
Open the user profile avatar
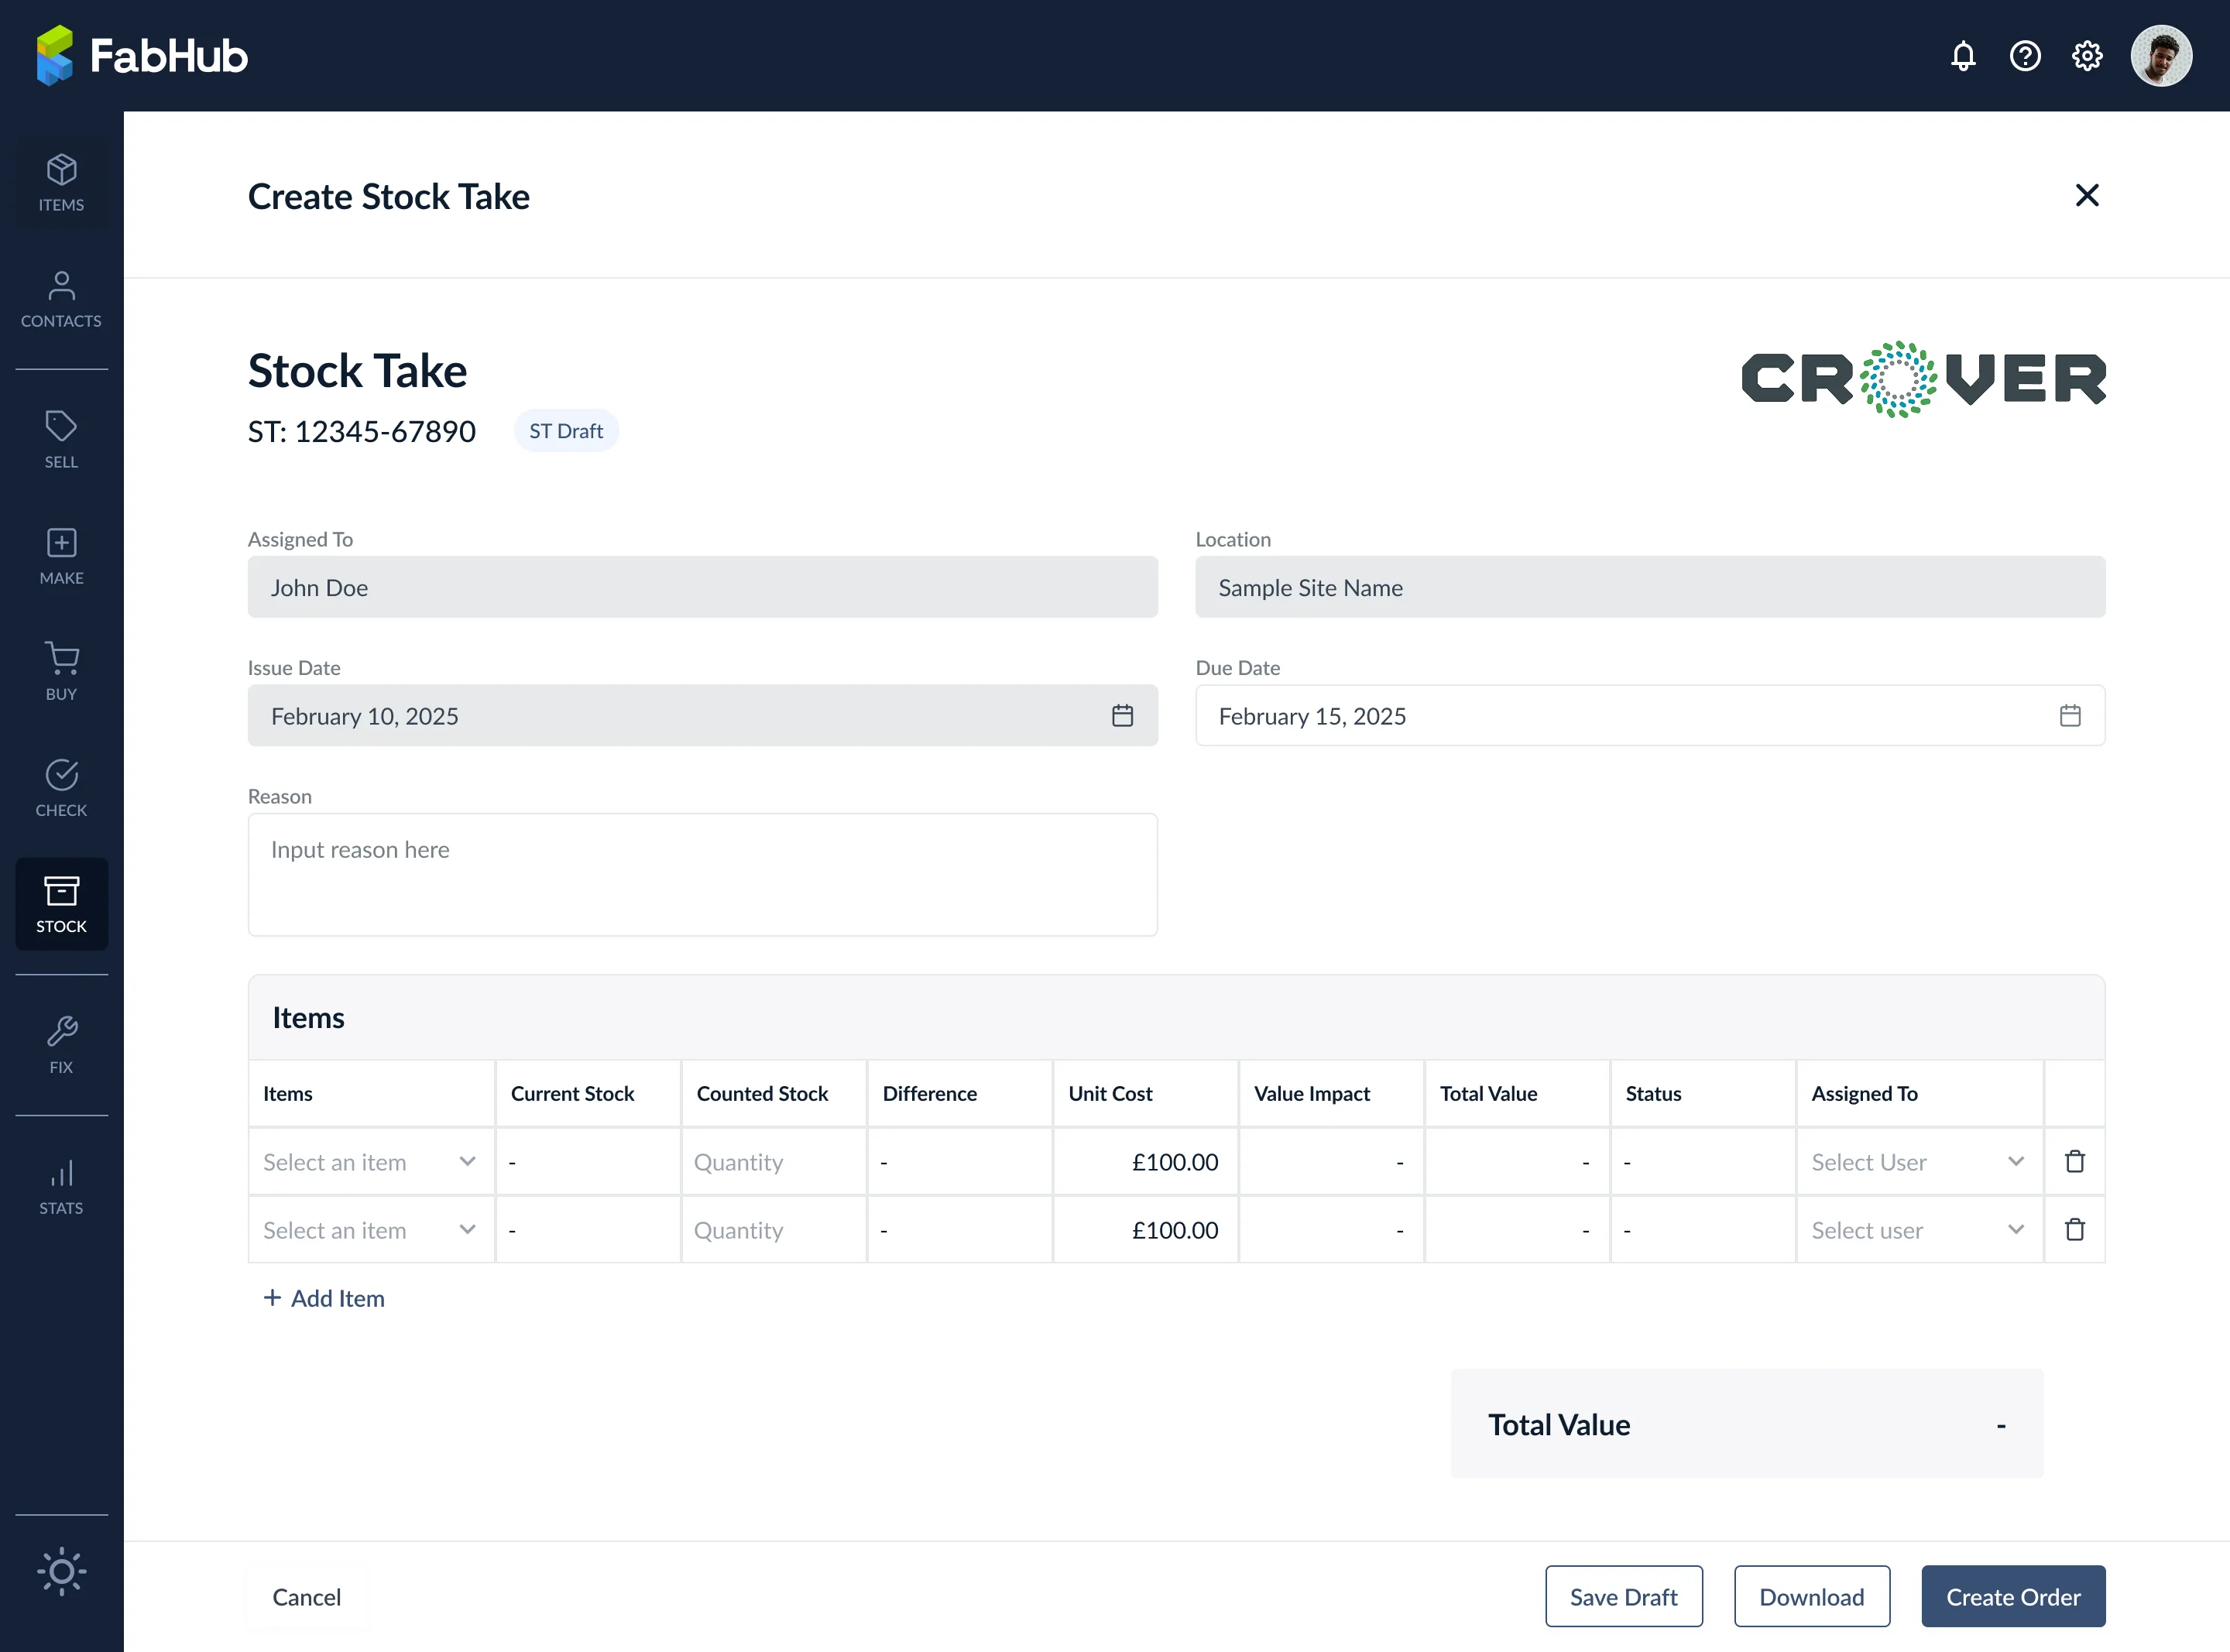pos(2161,56)
